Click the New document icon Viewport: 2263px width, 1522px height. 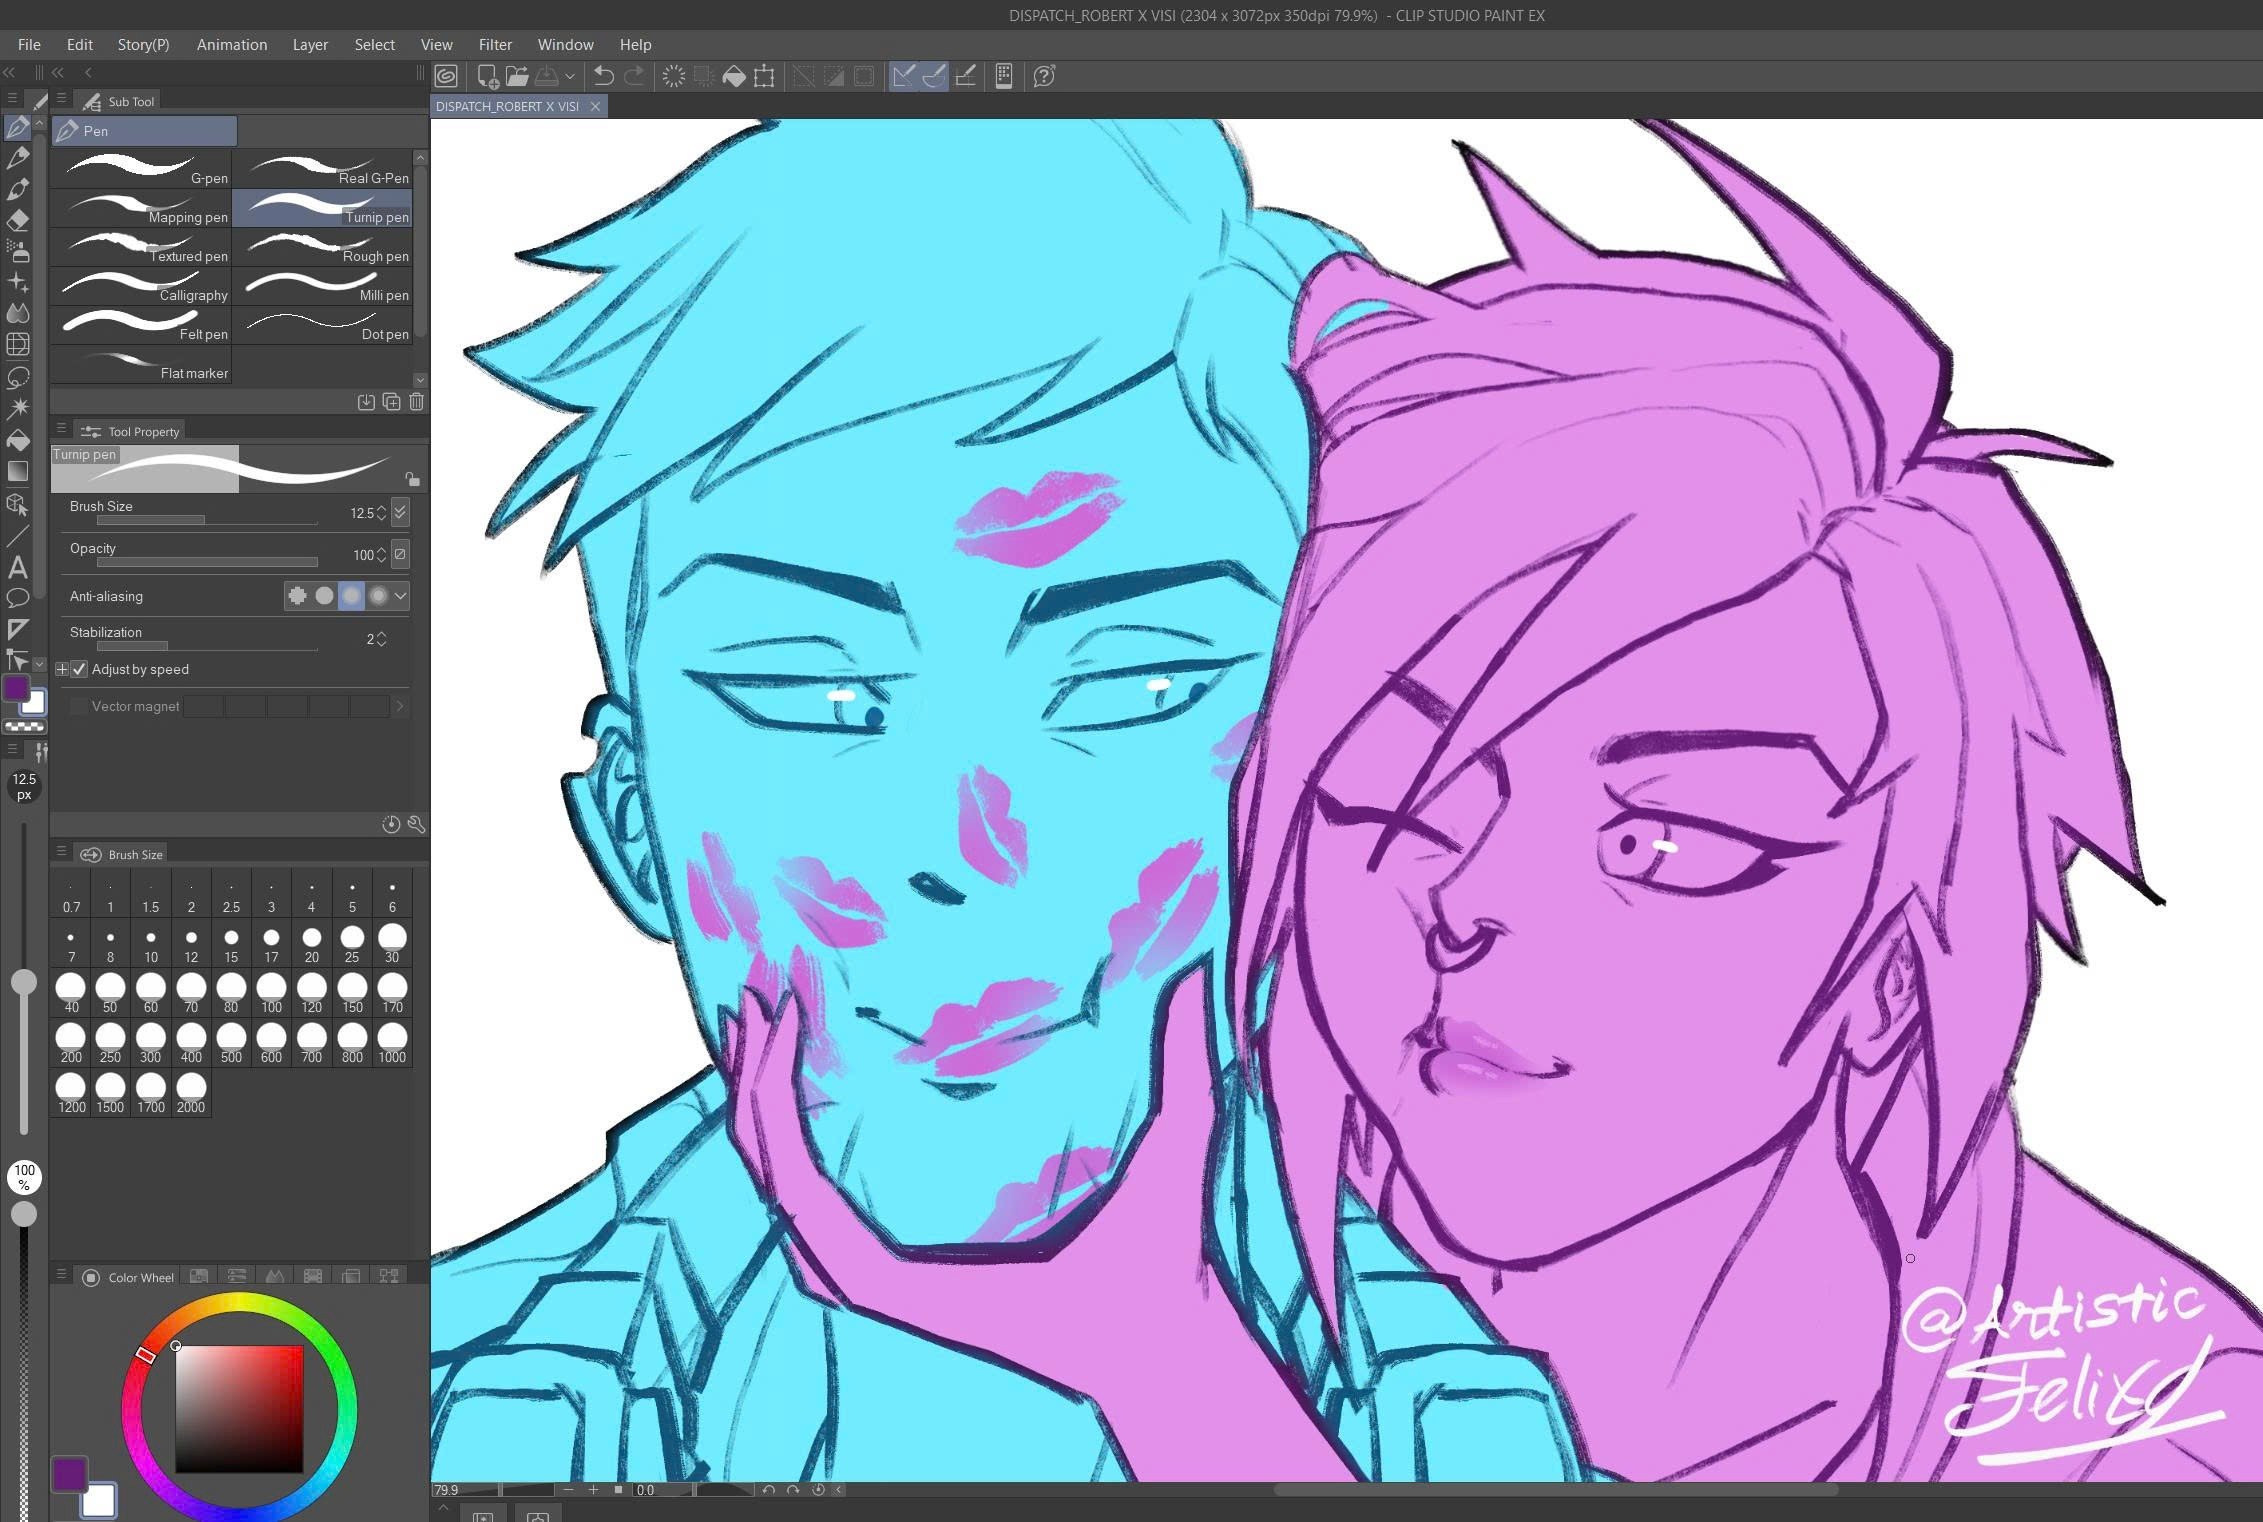pos(488,76)
